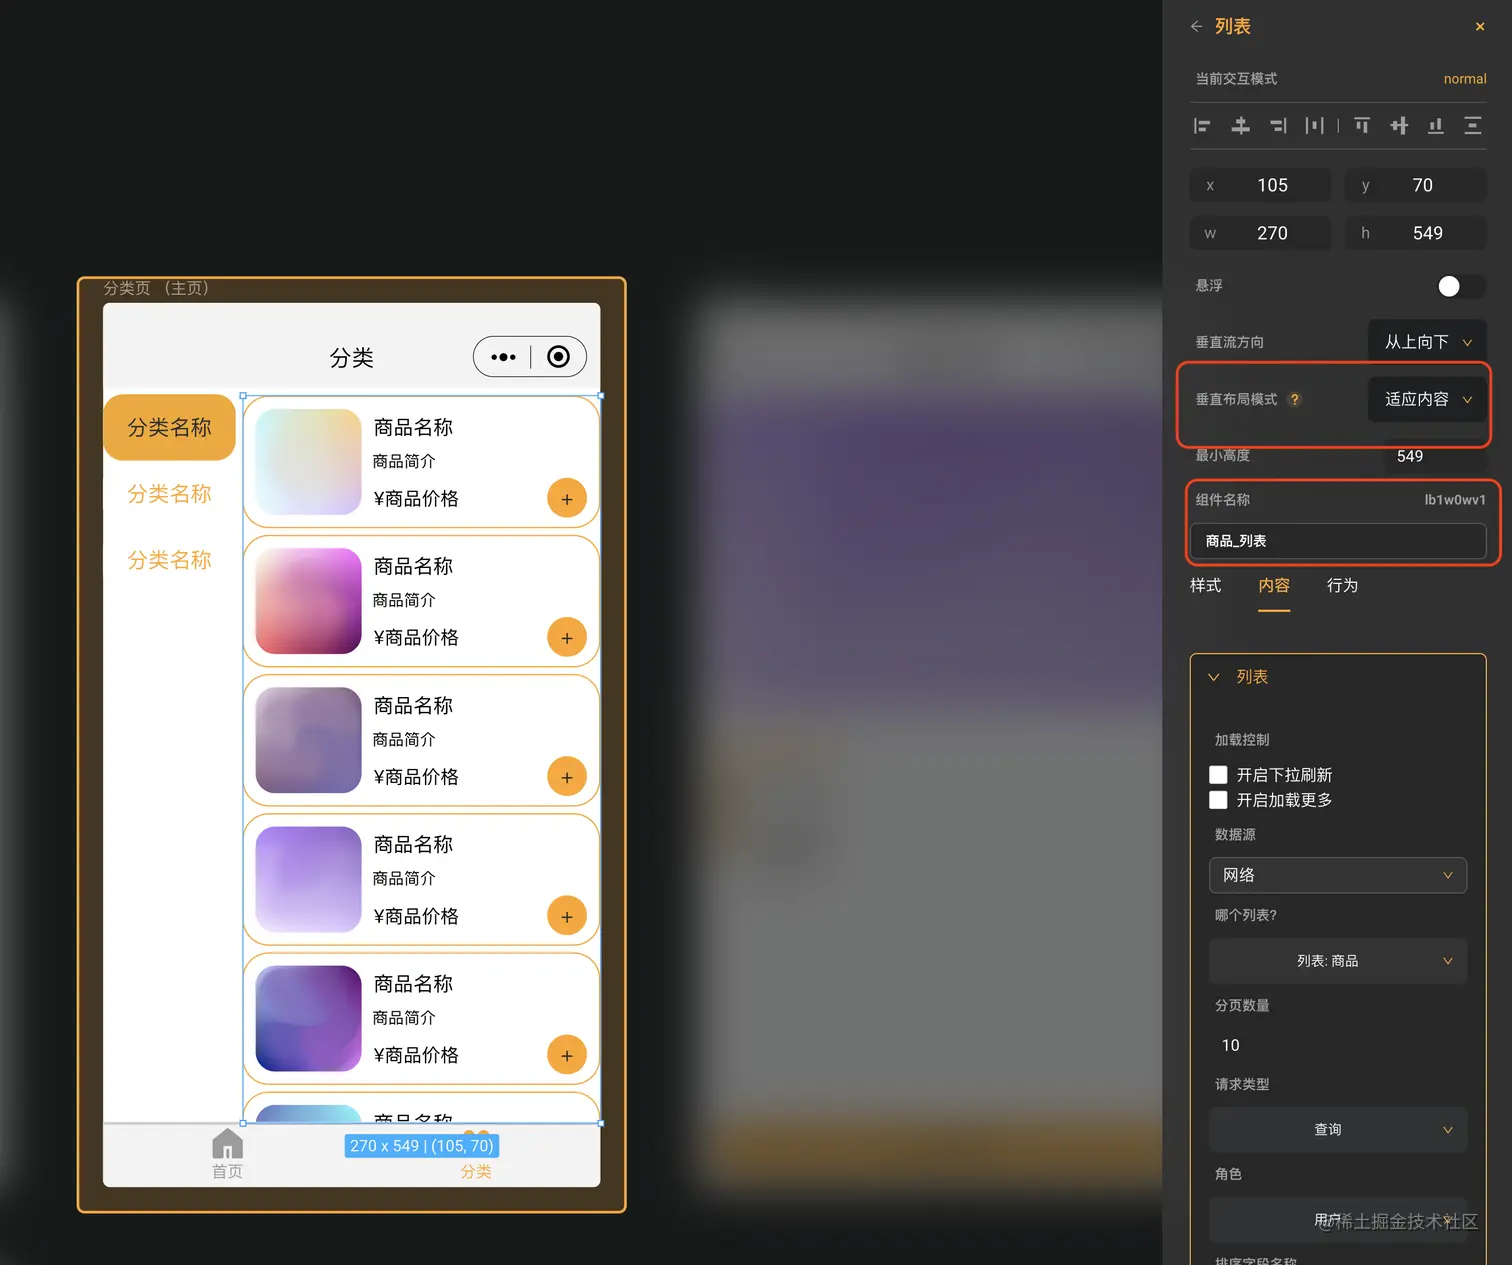
Task: Select third product's mauve swirl image
Action: pos(308,740)
